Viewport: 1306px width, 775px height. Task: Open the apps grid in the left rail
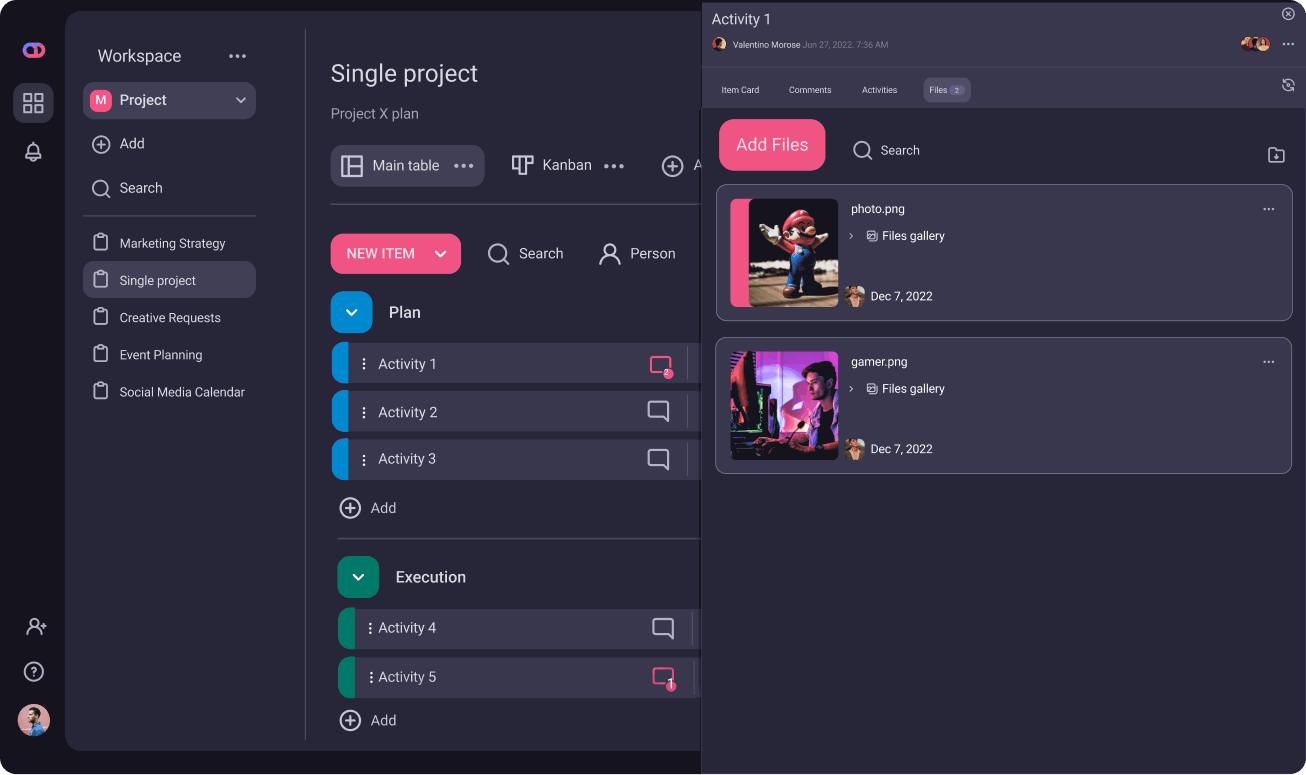click(33, 103)
